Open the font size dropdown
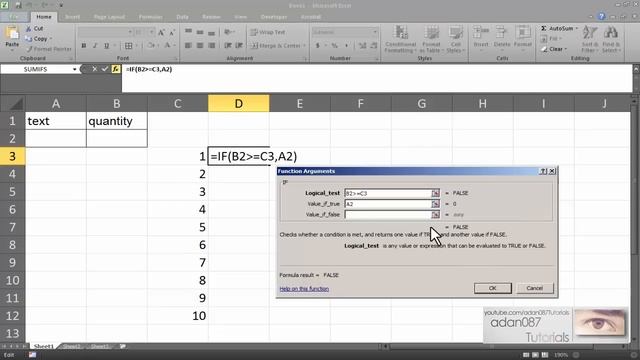Image resolution: width=640 pixels, height=360 pixels. 151,32
